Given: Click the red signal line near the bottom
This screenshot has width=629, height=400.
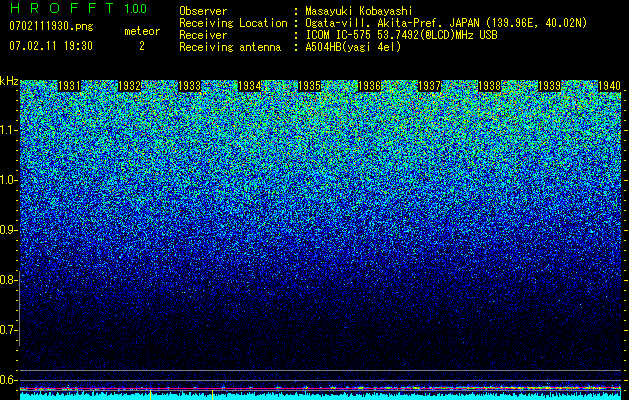Looking at the screenshot, I should pos(321,389).
